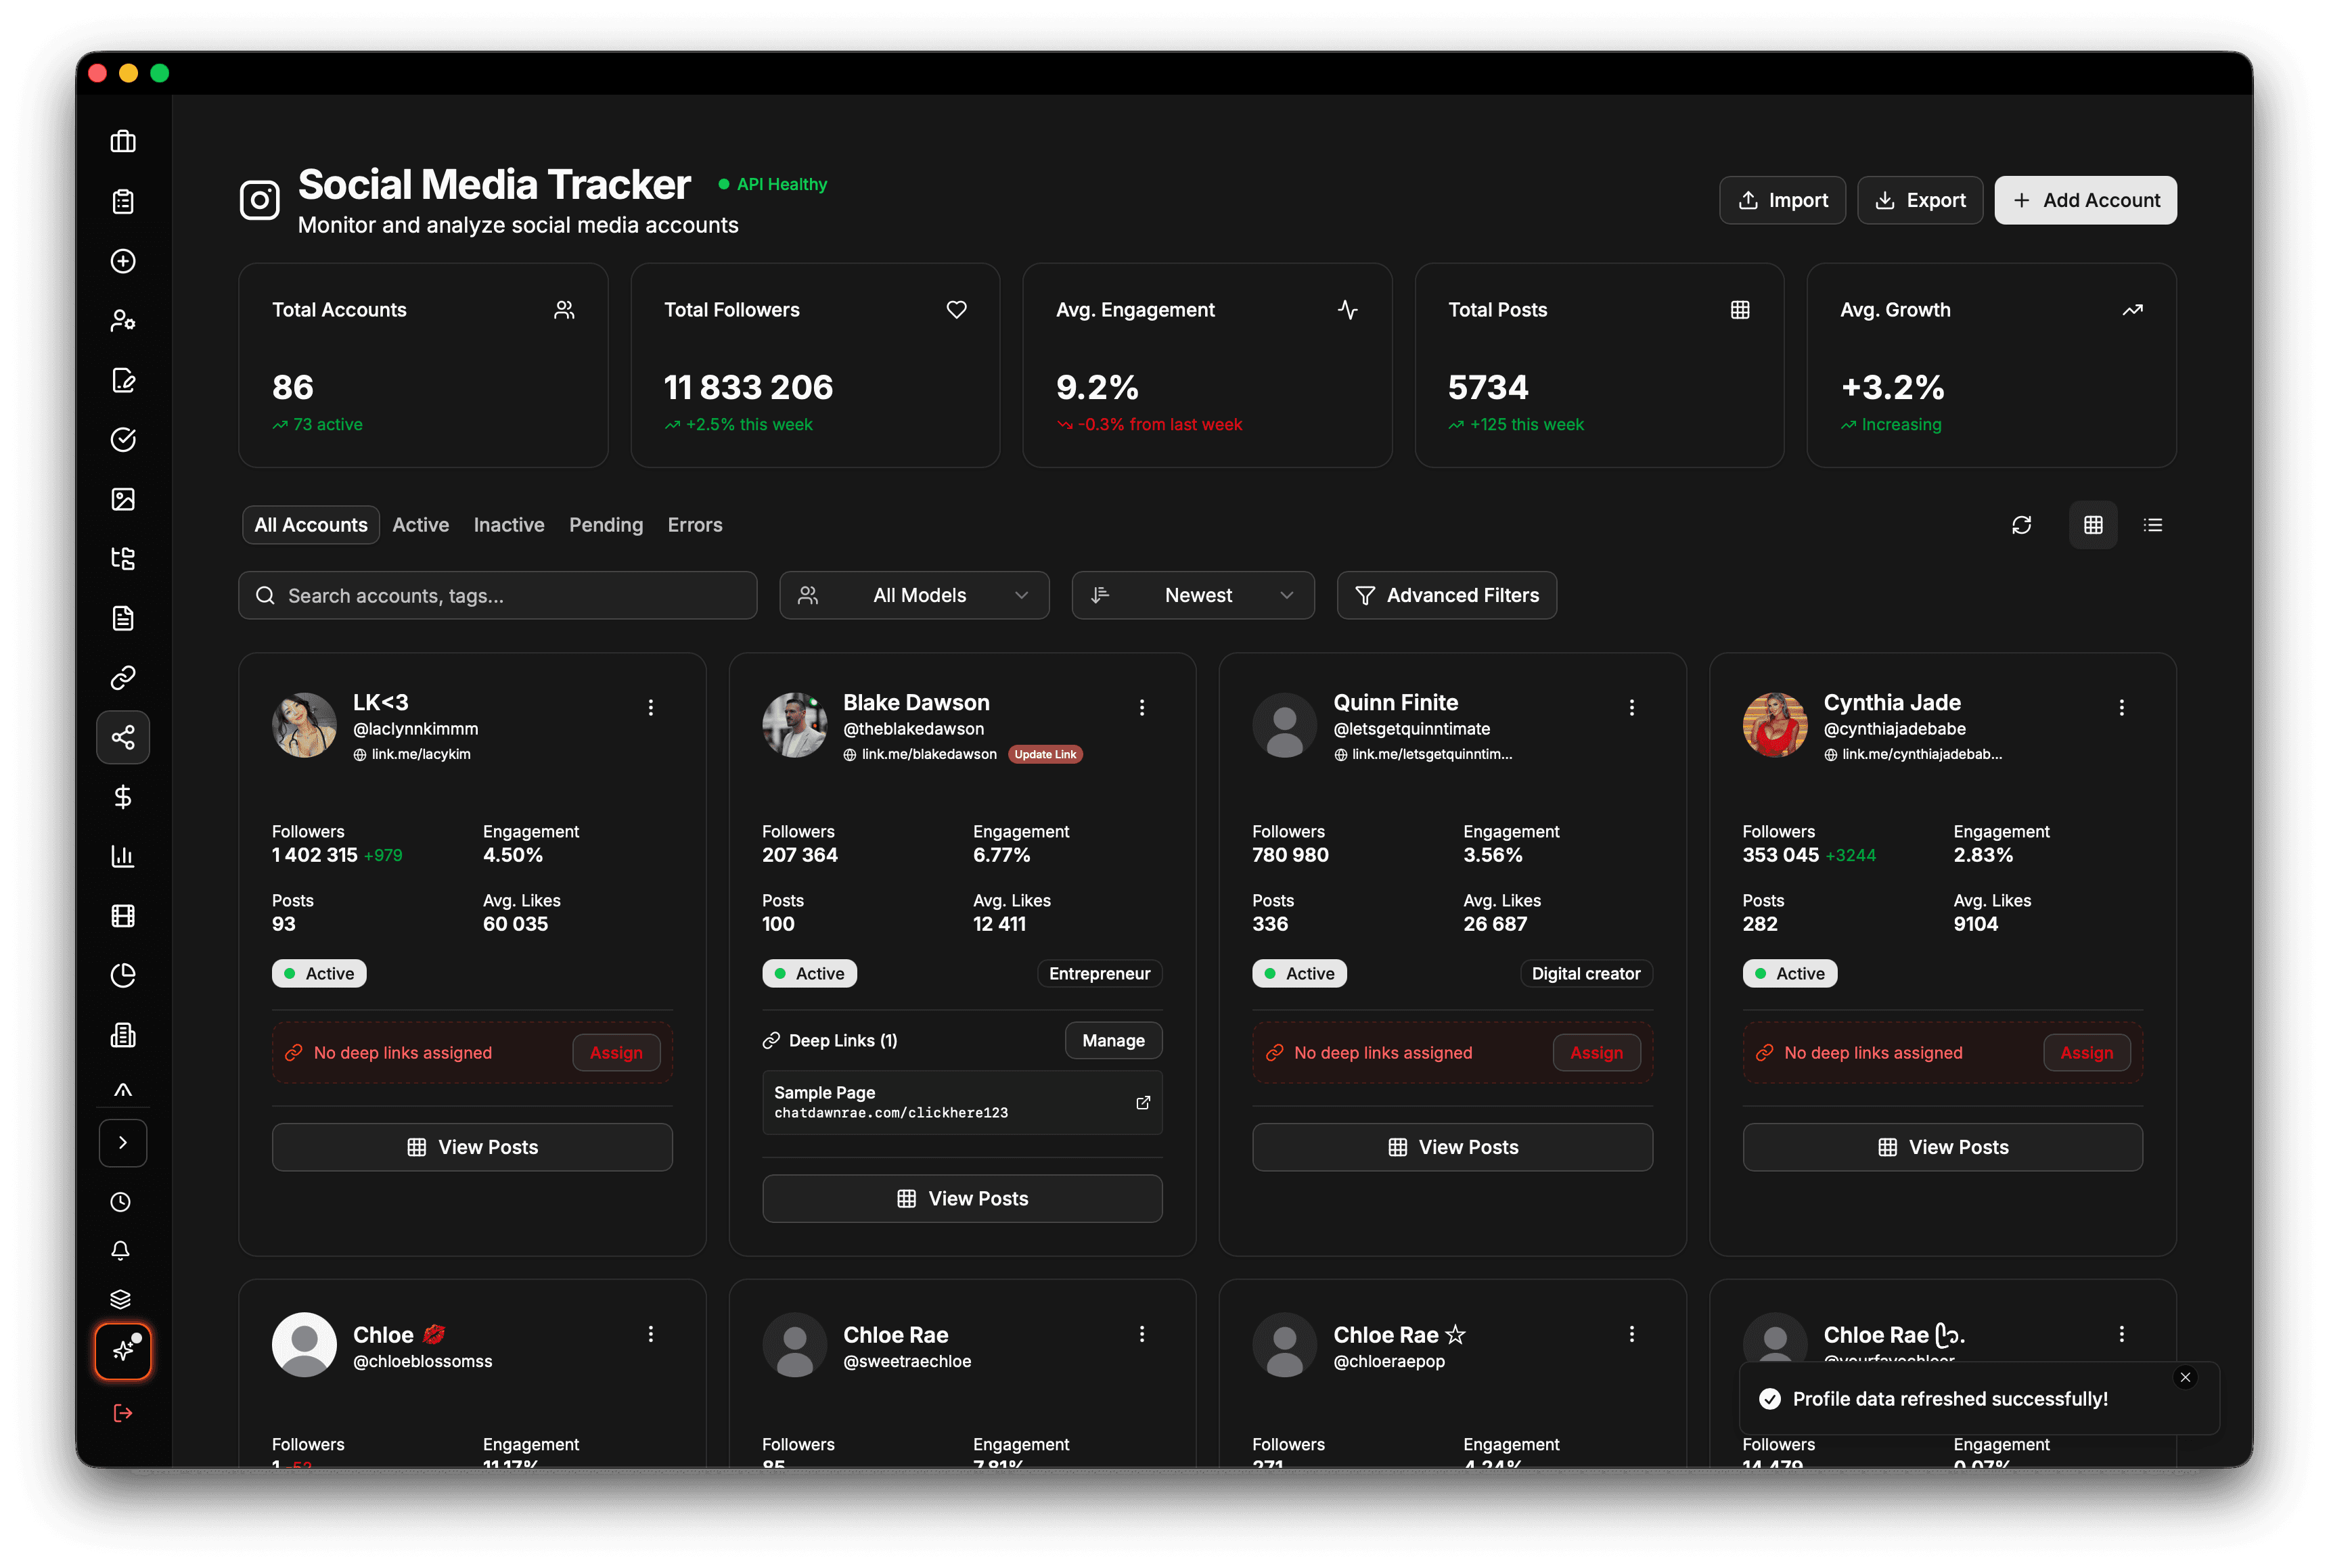
Task: Click the sparkle AI assistant icon
Action: 123,1351
